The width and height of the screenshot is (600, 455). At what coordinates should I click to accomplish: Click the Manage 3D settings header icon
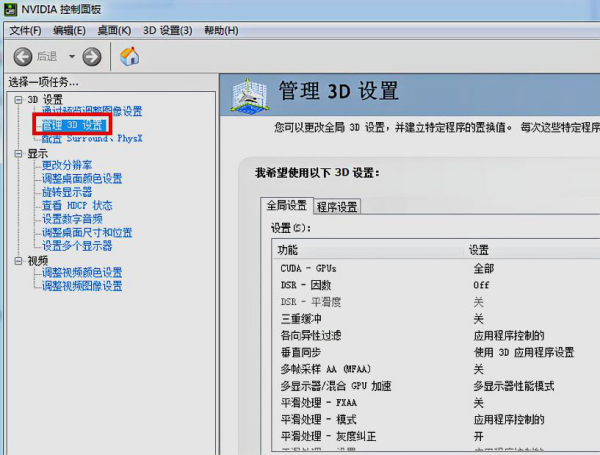click(249, 96)
